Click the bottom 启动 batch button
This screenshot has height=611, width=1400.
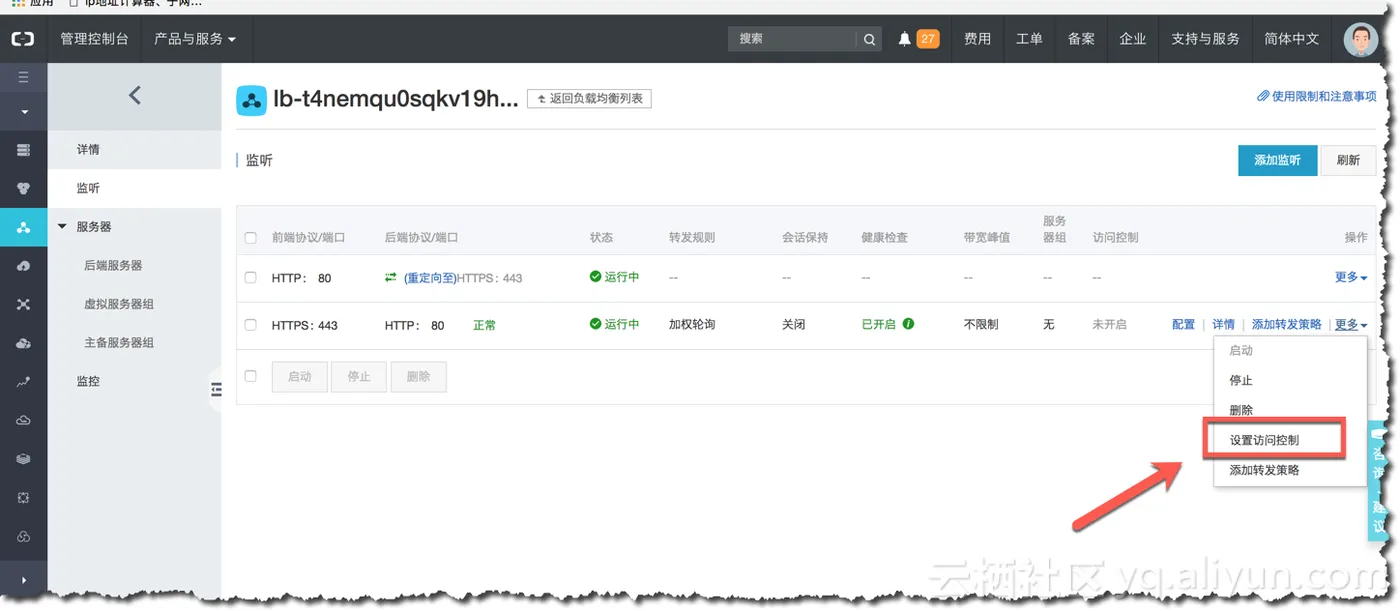[299, 377]
